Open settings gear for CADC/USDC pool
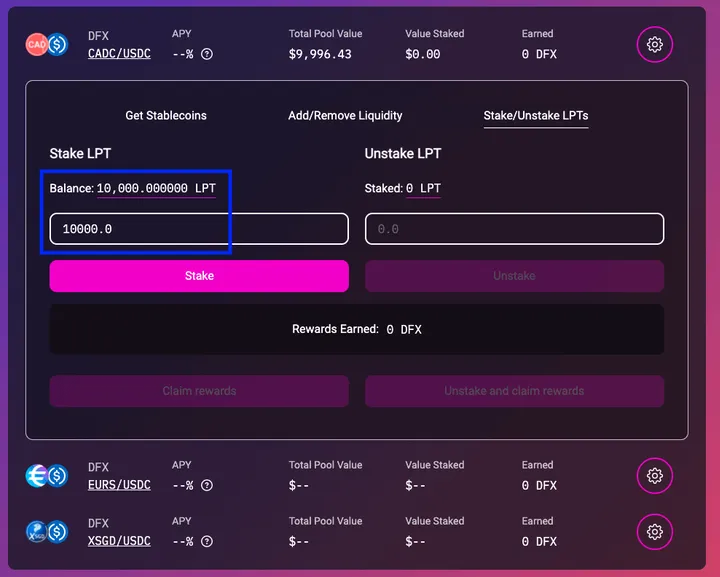Viewport: 720px width, 577px height. (x=655, y=45)
